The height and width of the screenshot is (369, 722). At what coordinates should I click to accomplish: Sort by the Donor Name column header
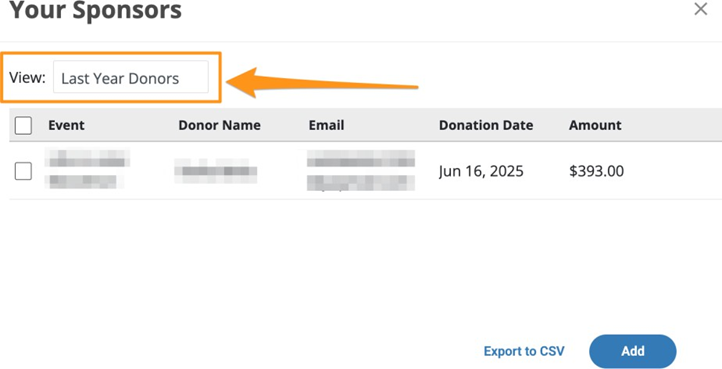tap(220, 125)
